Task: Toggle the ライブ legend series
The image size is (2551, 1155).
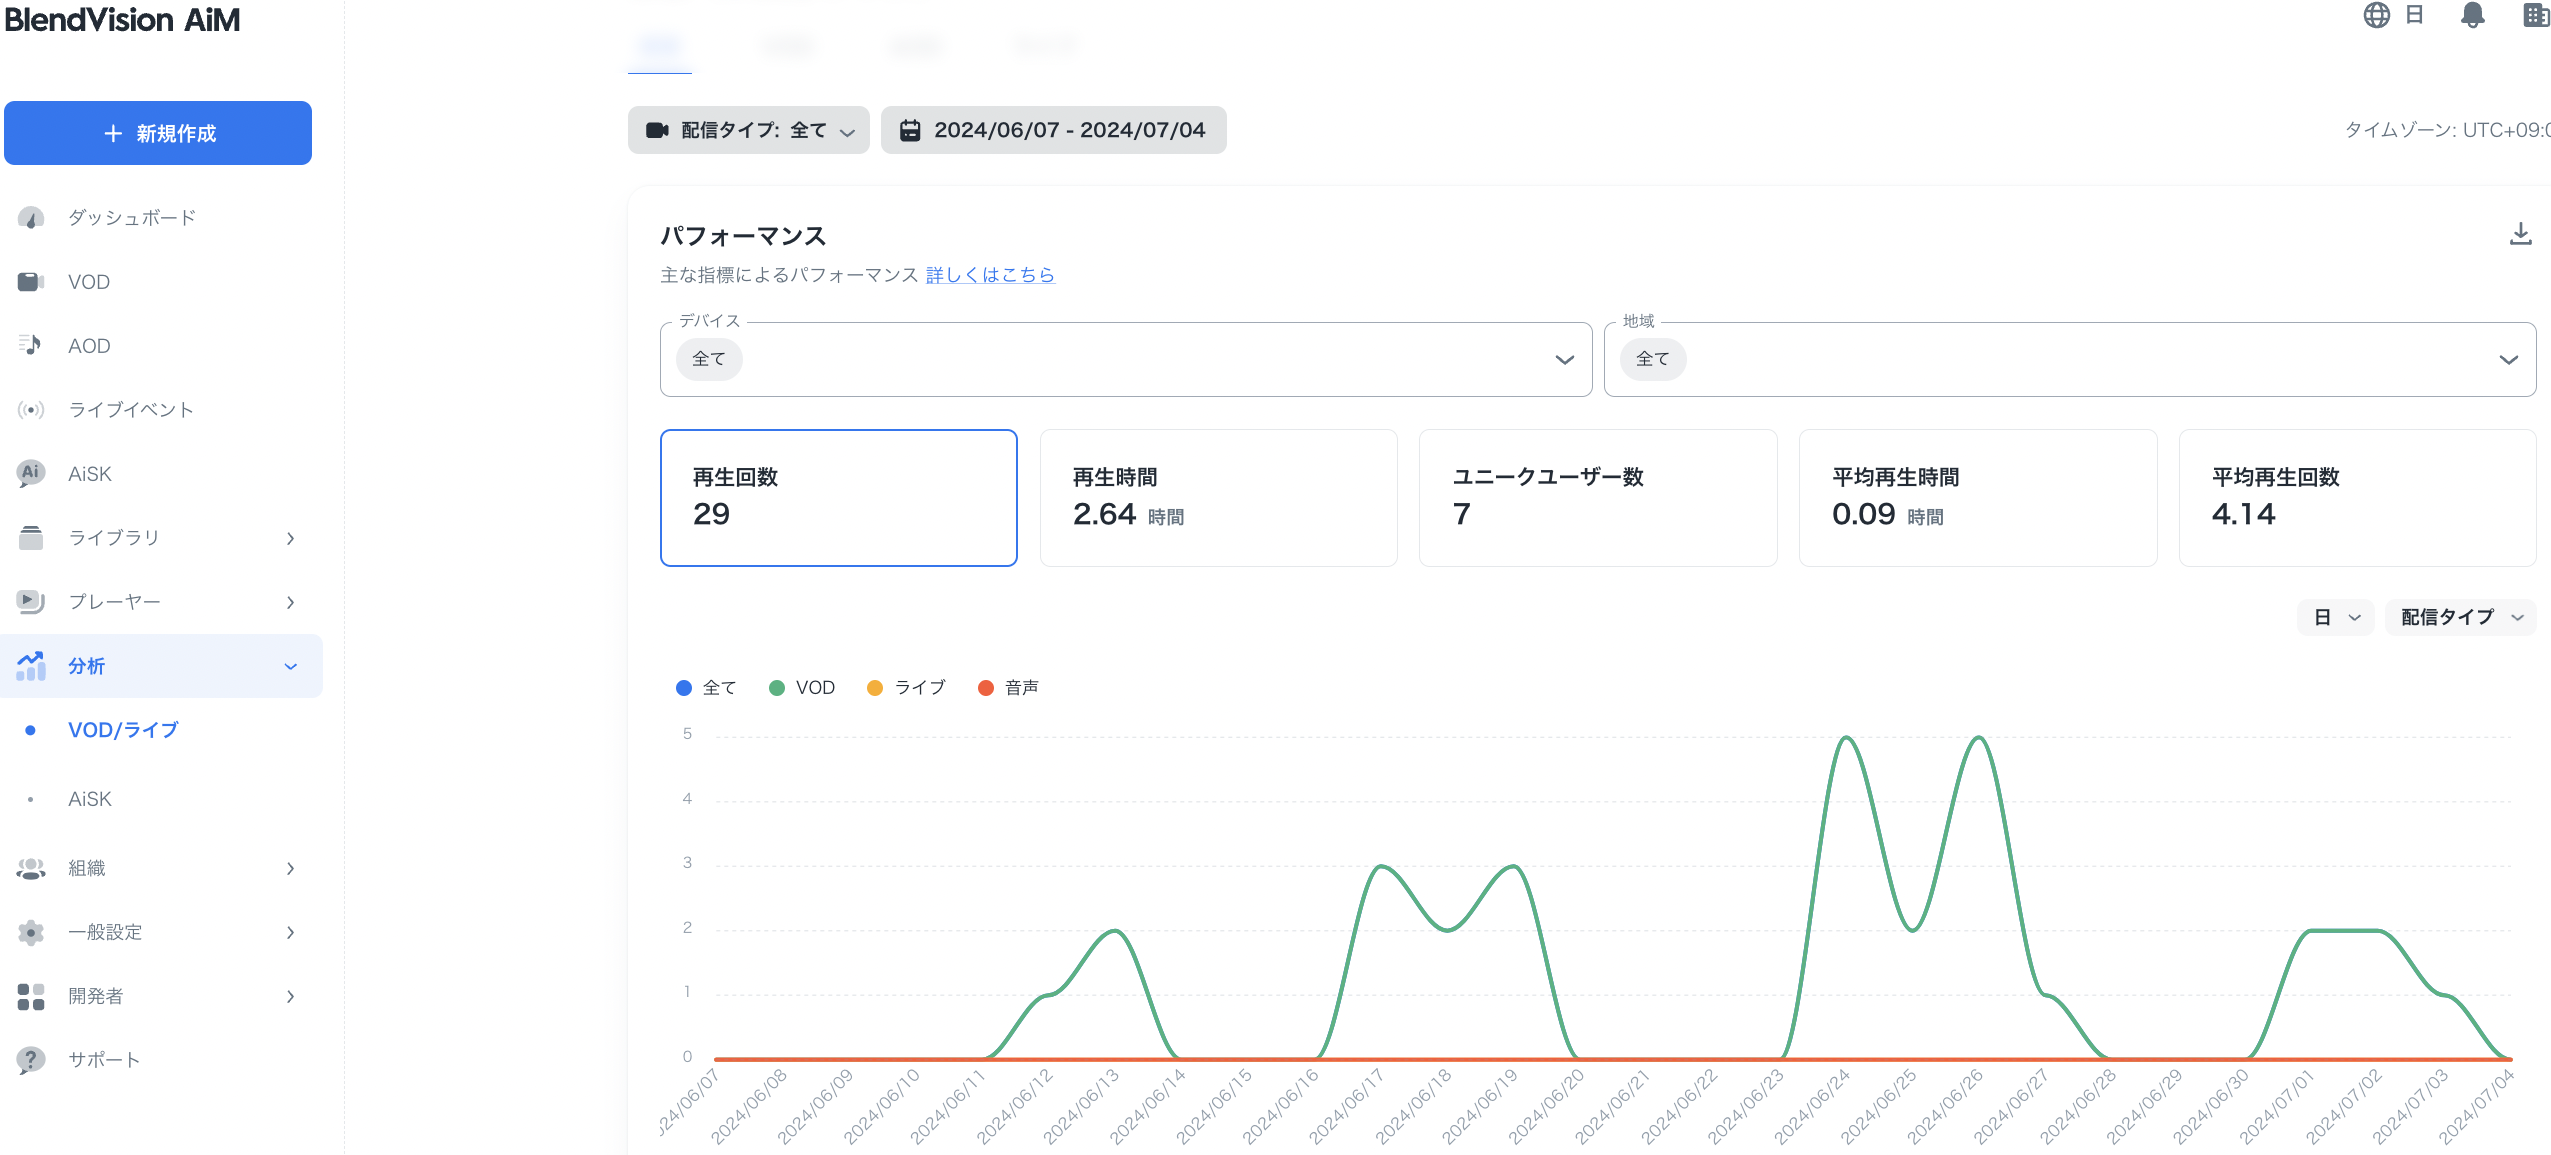Action: coord(906,688)
